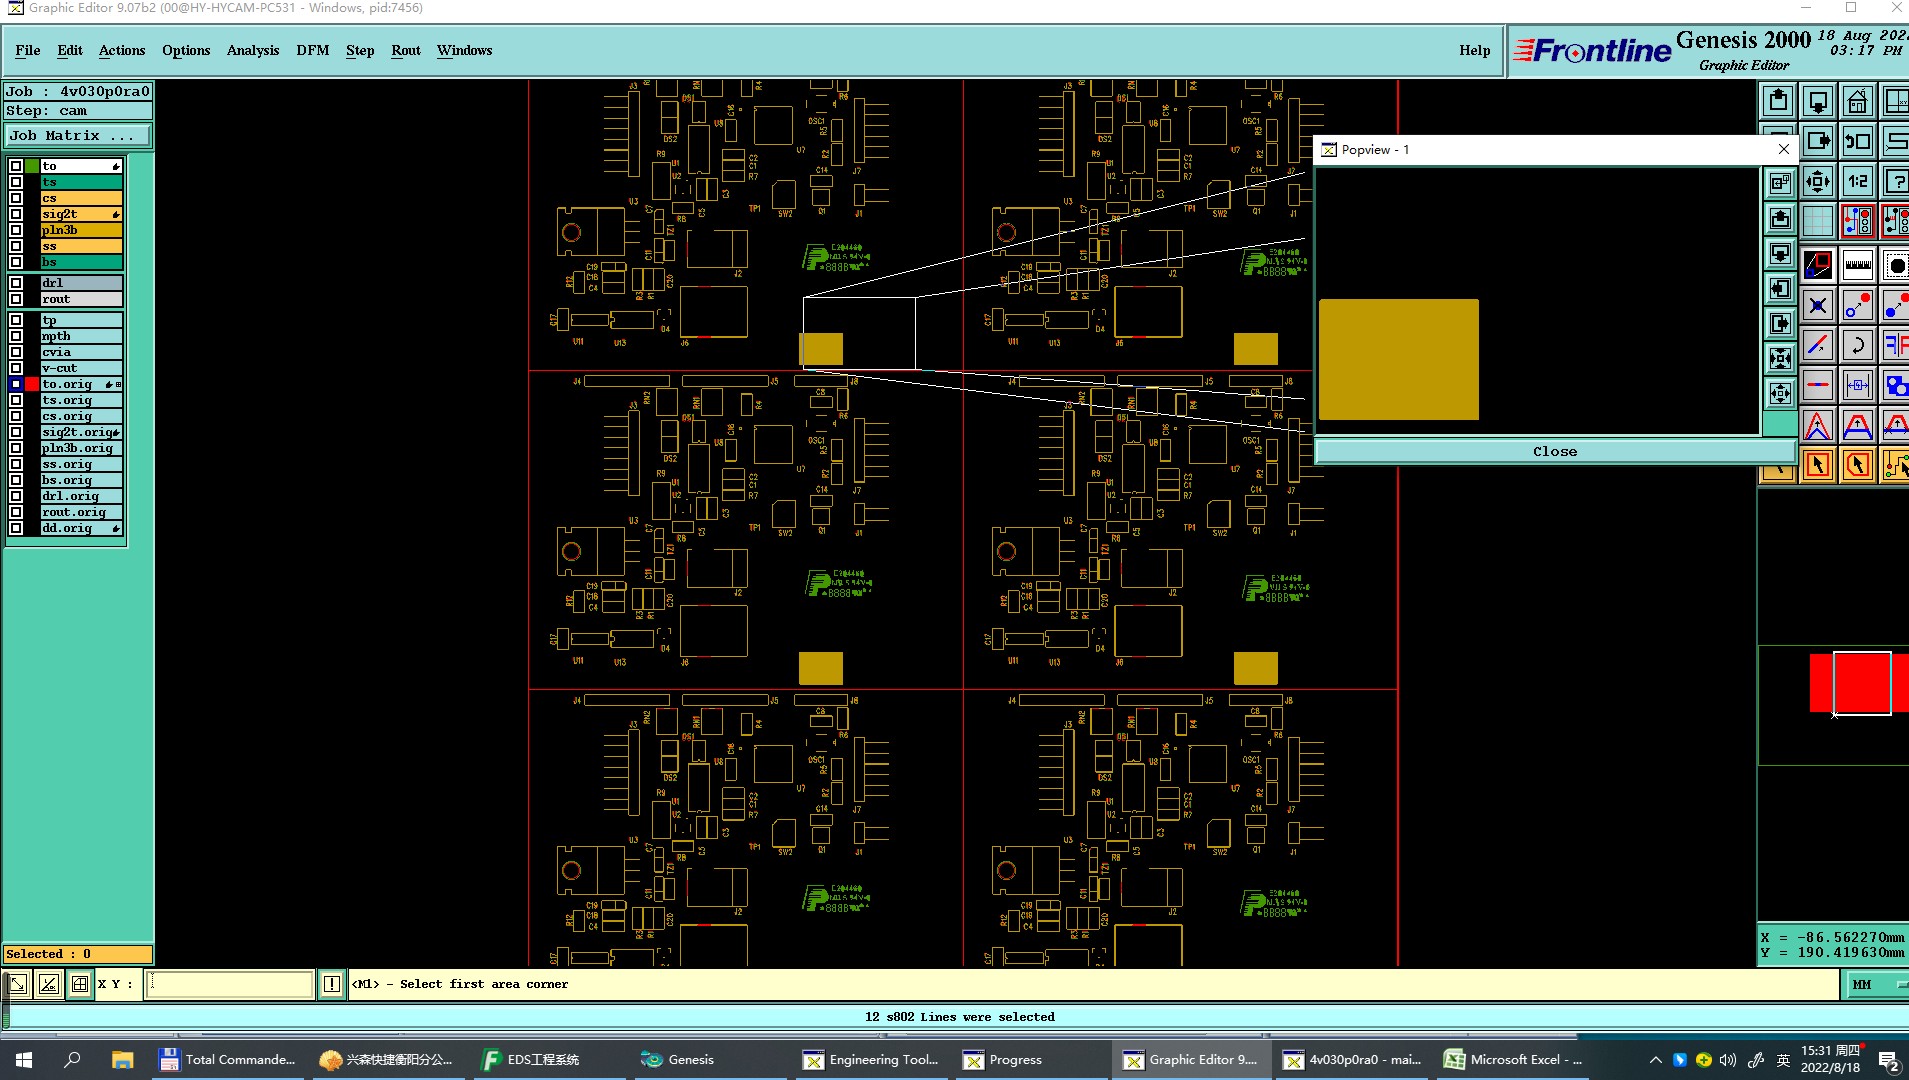Click the layer control traffic-light icon
The width and height of the screenshot is (1909, 1080).
coord(1857,221)
